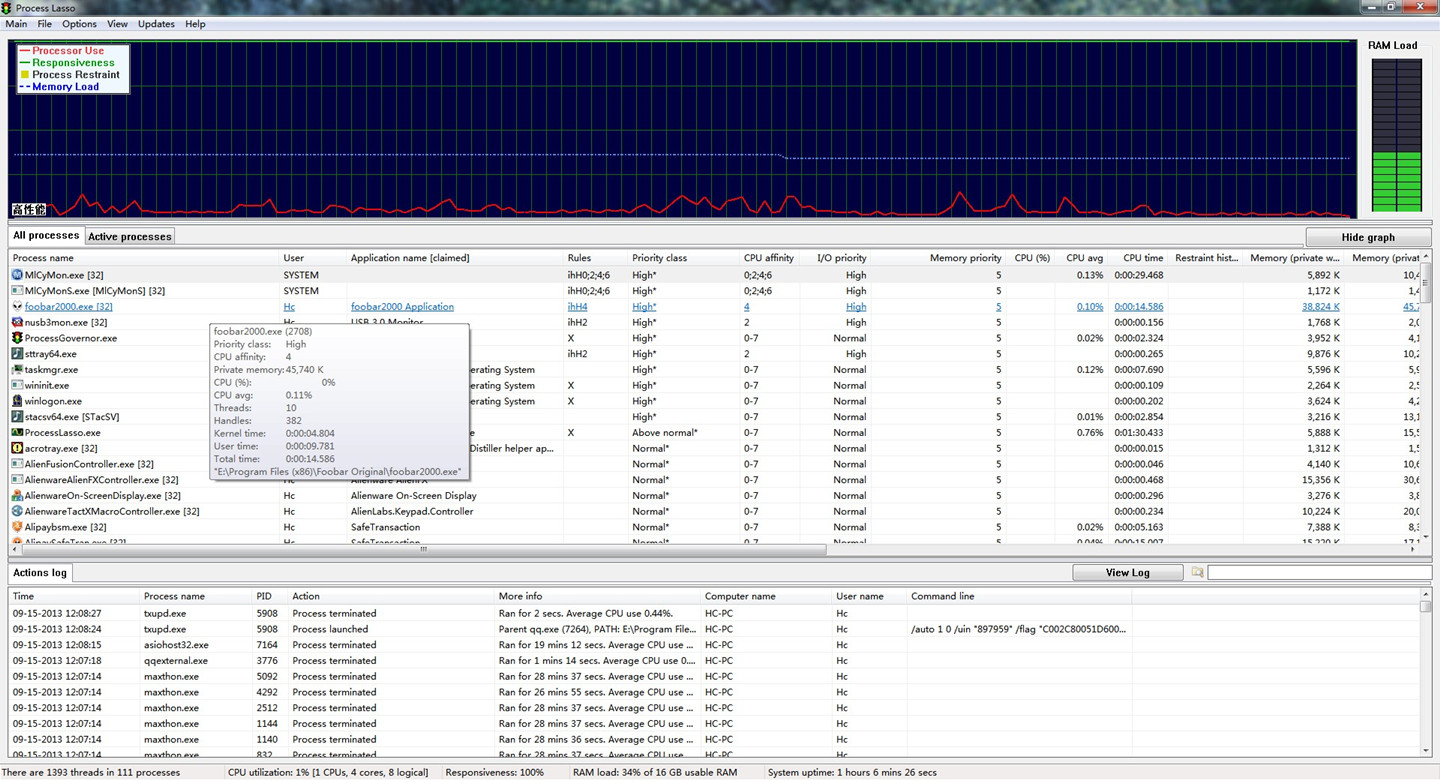Click the nusb3mon.exe process icon

tap(17, 322)
